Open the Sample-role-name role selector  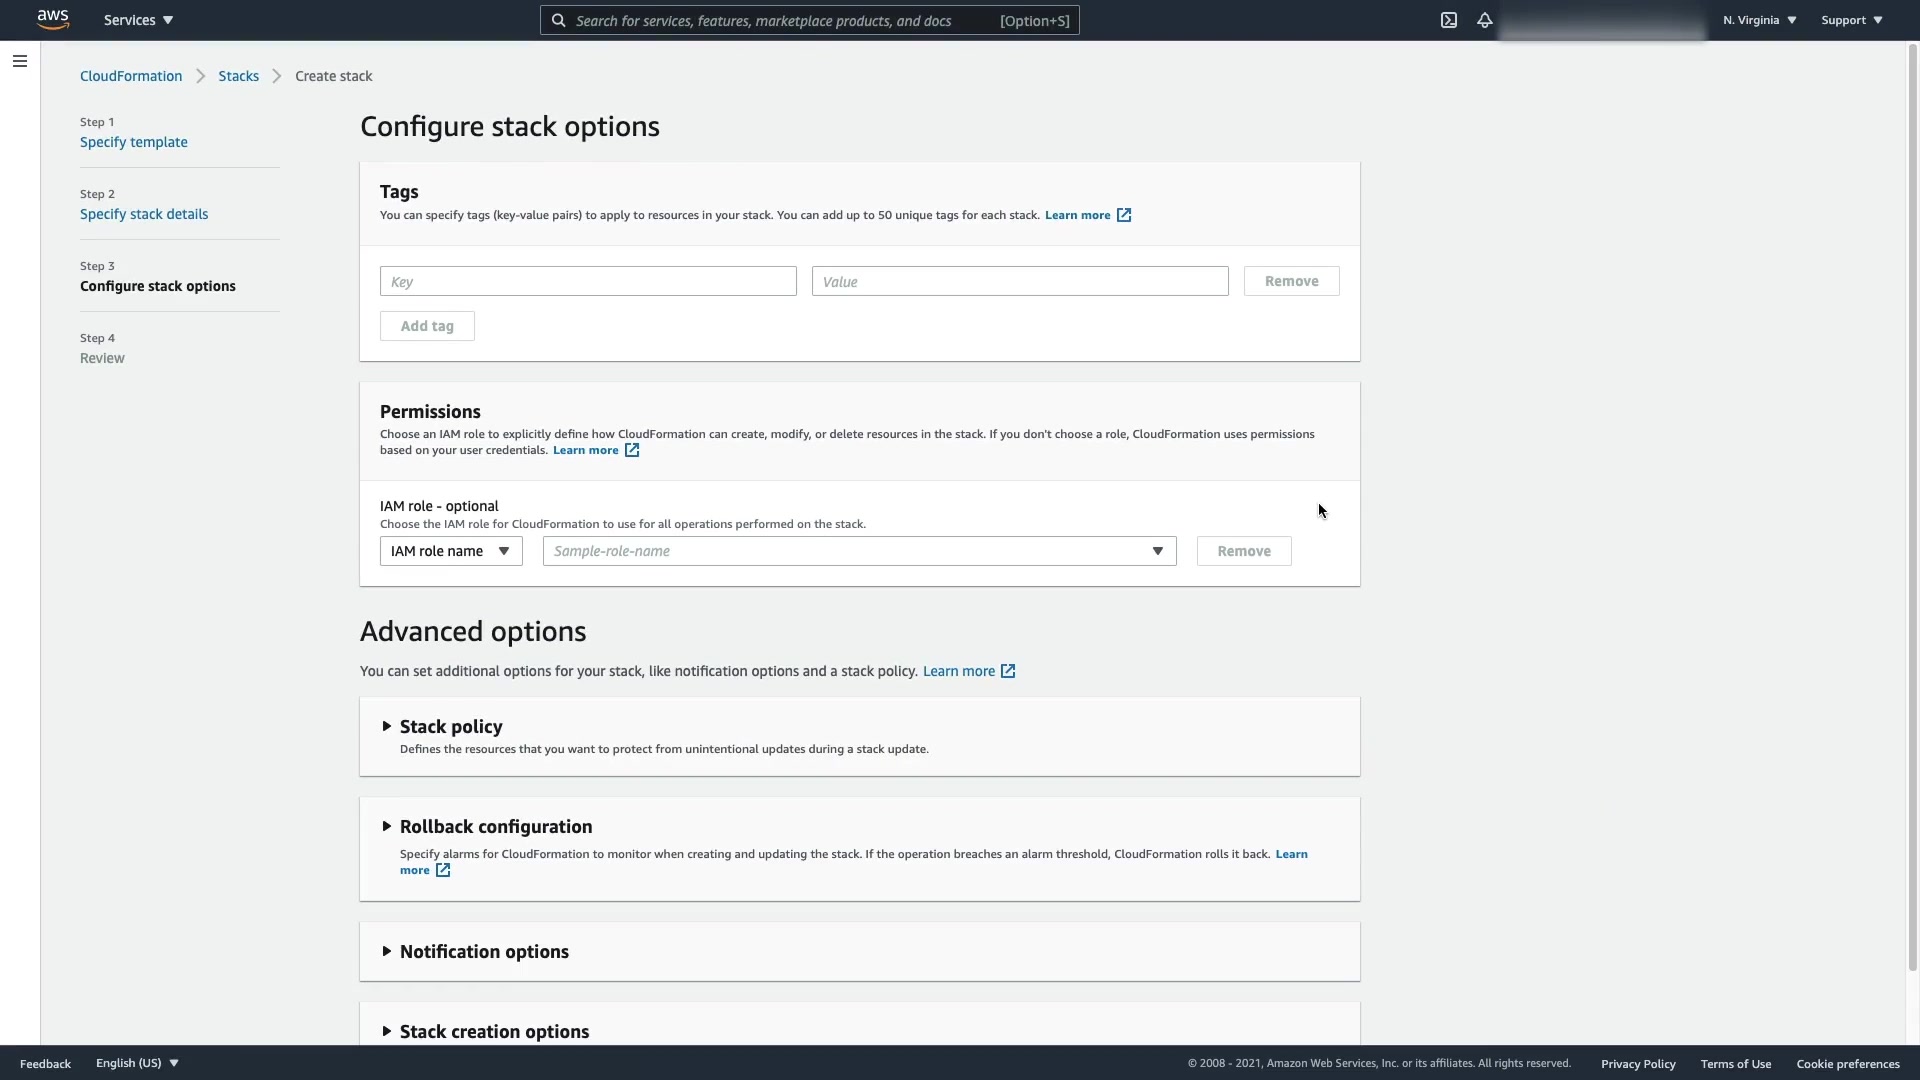point(859,551)
